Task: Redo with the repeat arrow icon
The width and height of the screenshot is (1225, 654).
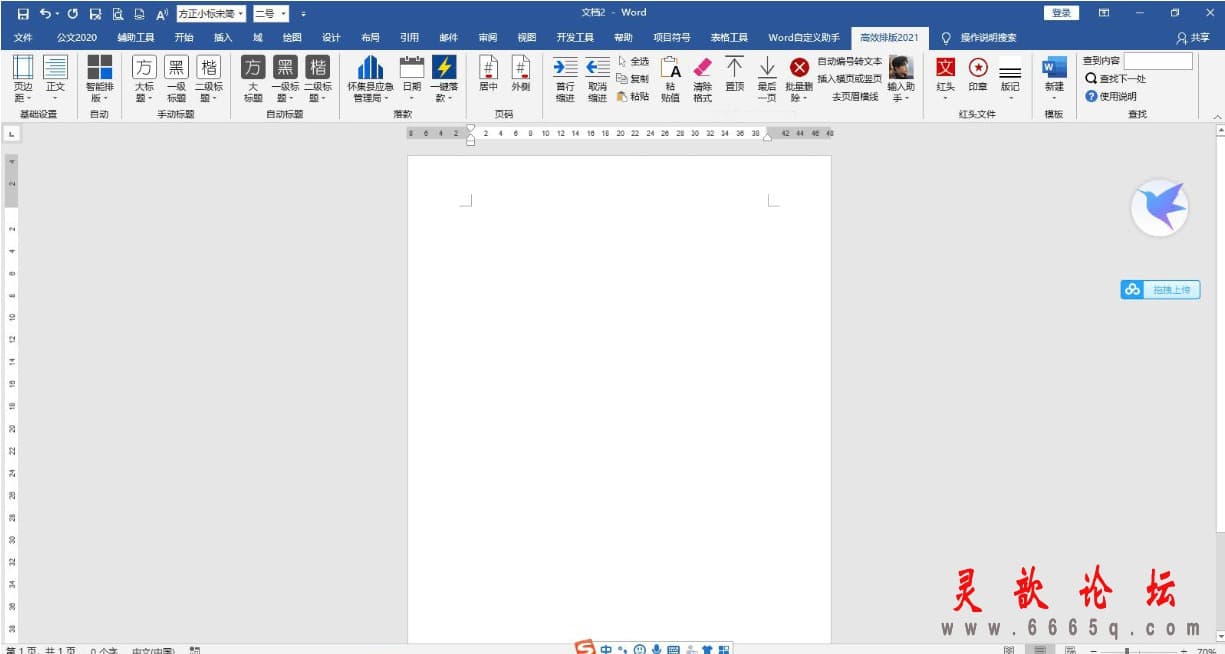Action: [73, 13]
